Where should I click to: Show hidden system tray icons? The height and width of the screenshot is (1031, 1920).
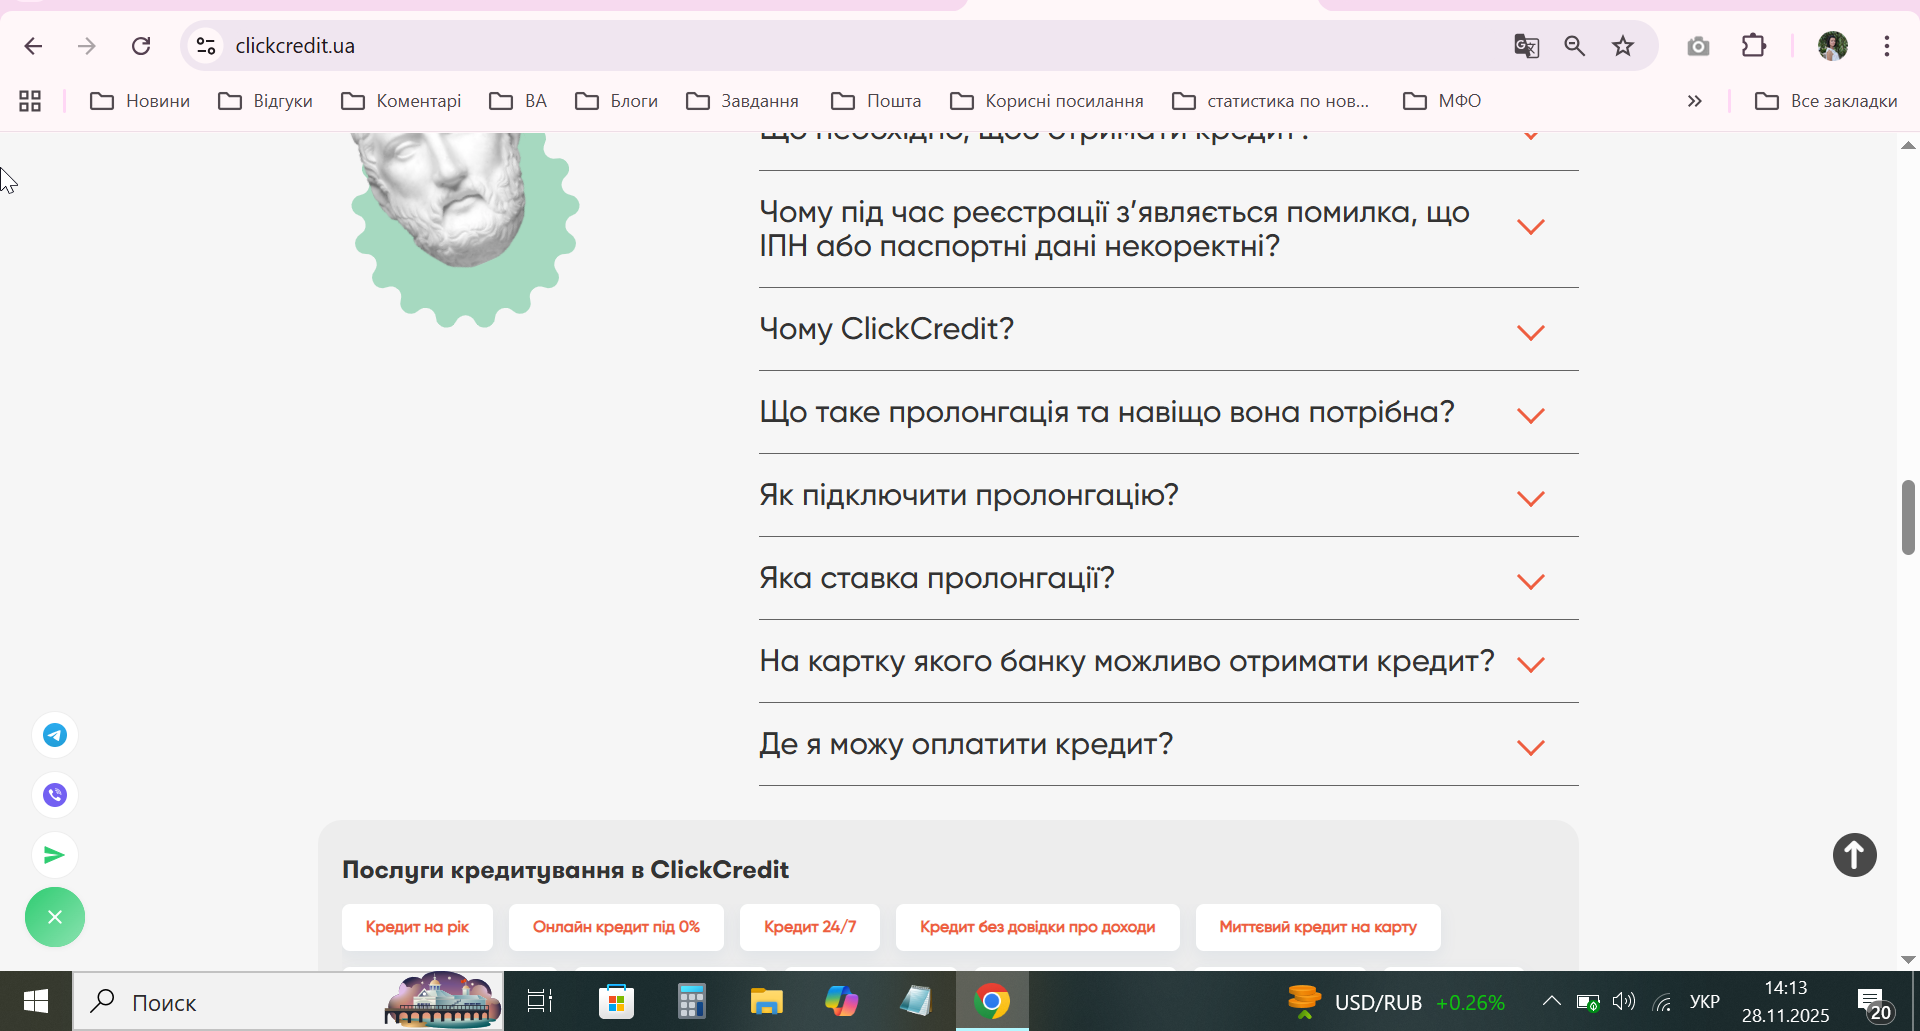tap(1551, 1001)
